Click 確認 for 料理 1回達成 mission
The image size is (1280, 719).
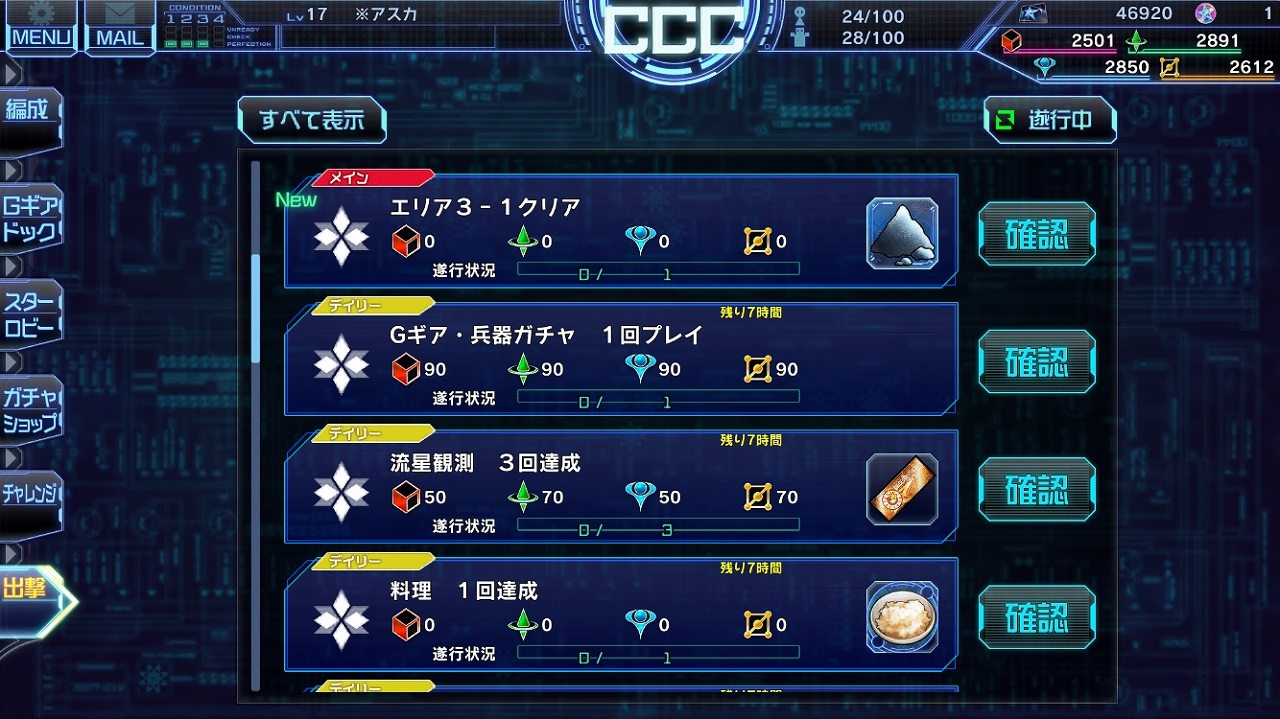pyautogui.click(x=1037, y=617)
